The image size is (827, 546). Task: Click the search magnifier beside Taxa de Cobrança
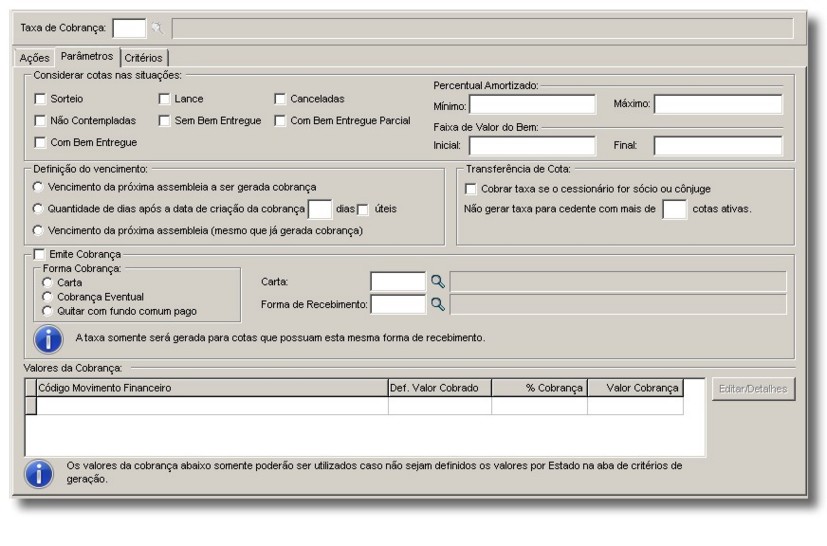[x=157, y=28]
